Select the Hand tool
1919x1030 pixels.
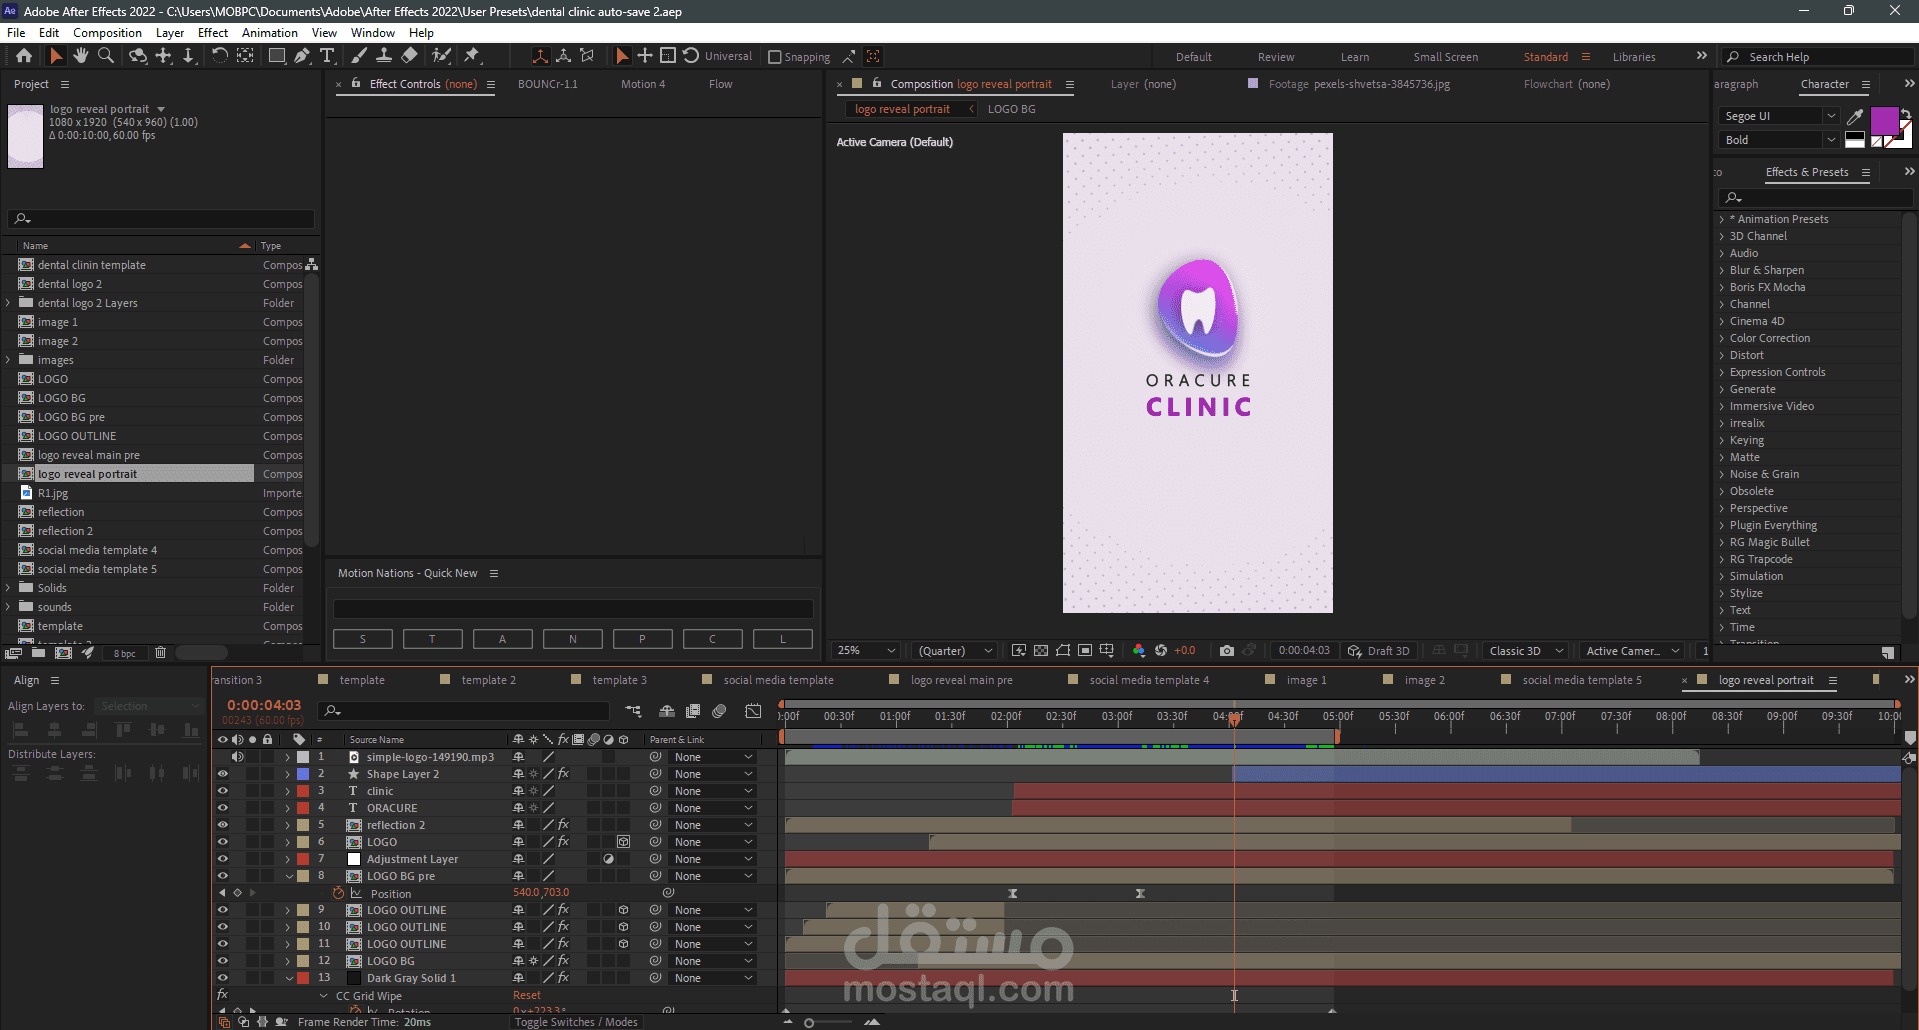point(81,56)
